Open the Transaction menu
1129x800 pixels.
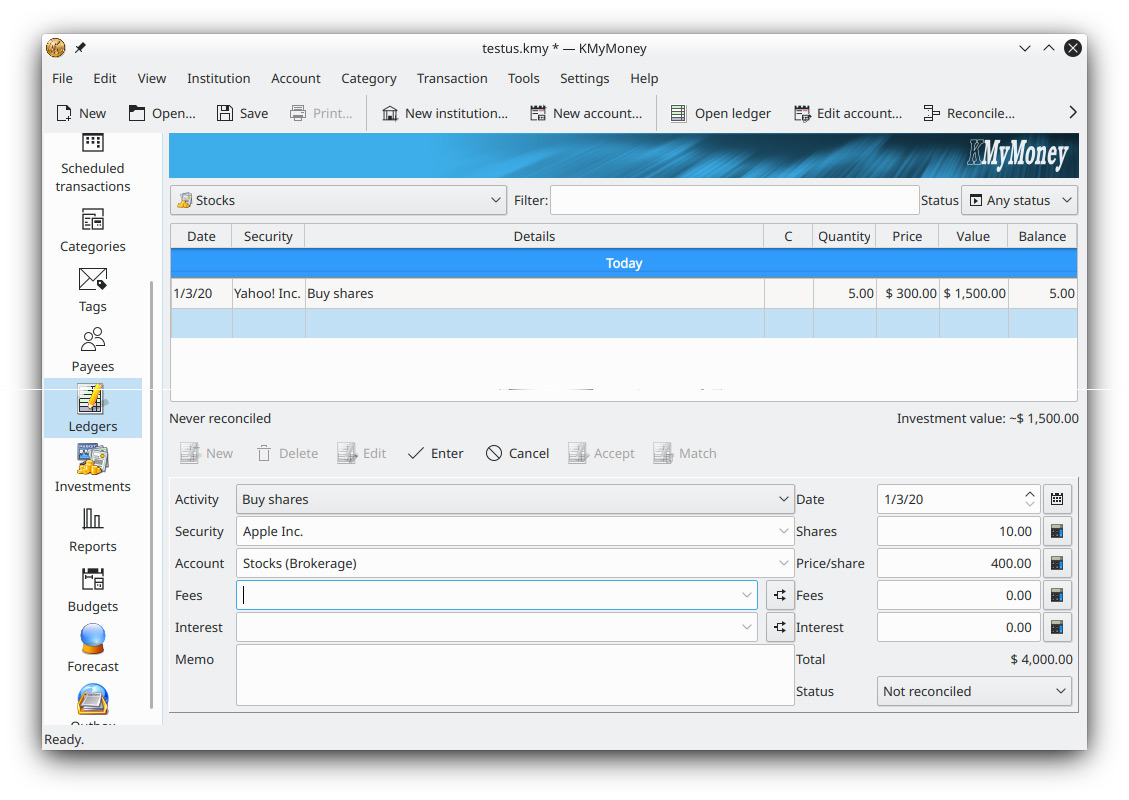tap(451, 78)
